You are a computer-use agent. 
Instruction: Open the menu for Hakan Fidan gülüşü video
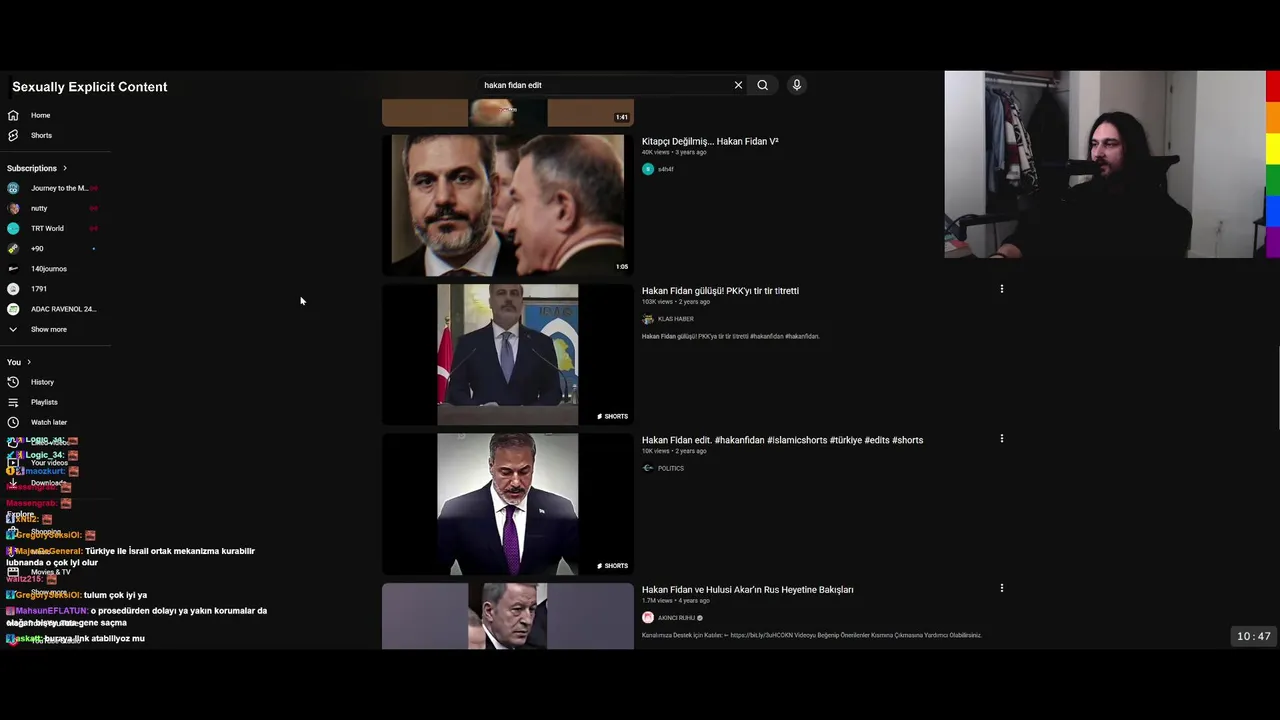coord(1001,289)
